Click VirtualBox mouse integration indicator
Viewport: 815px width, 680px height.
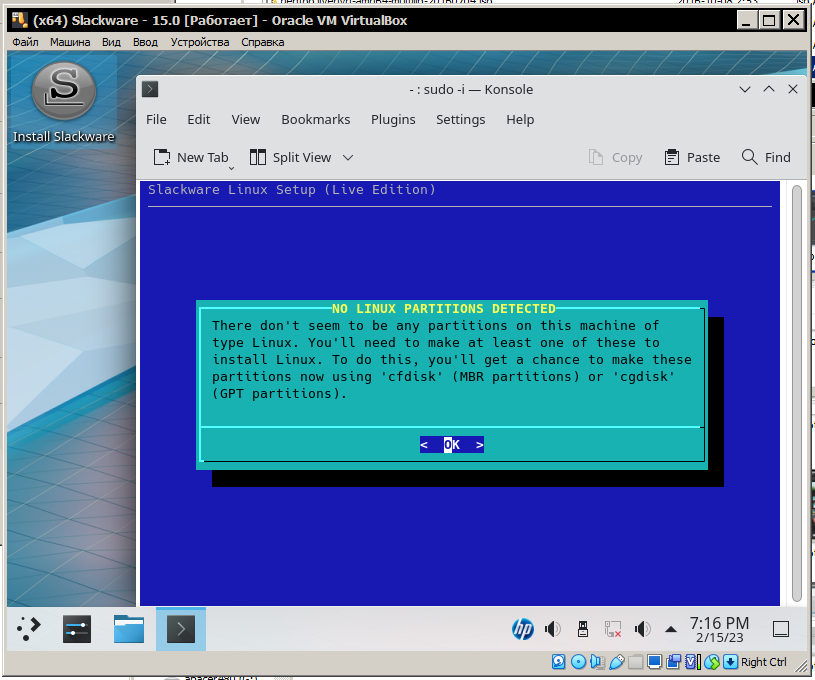pyautogui.click(x=712, y=662)
